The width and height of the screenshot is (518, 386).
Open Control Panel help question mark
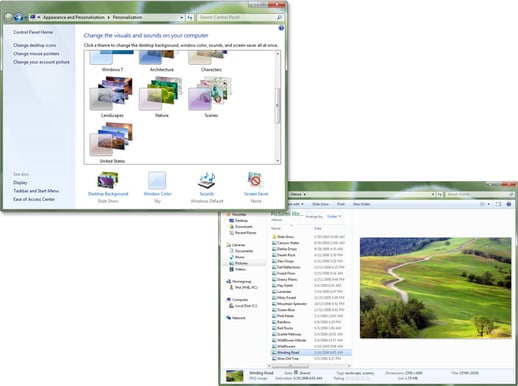point(281,28)
